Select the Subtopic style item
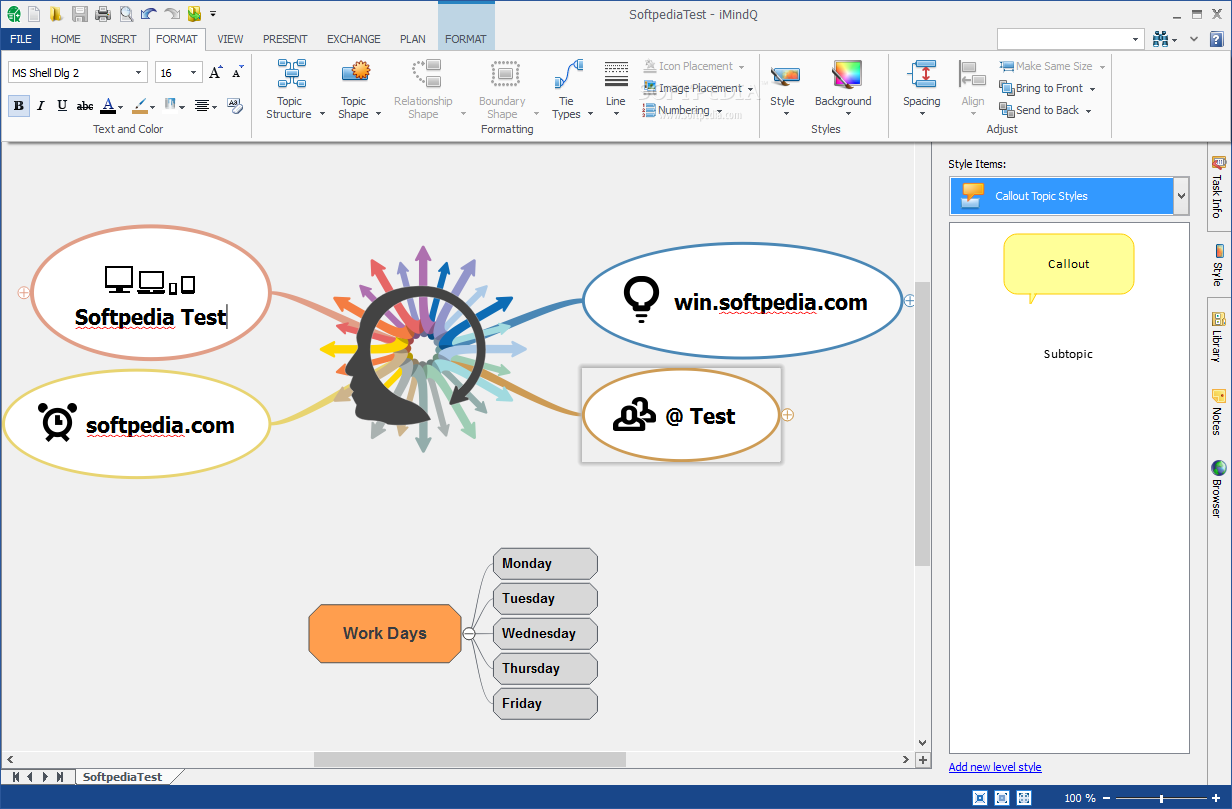 click(x=1068, y=354)
